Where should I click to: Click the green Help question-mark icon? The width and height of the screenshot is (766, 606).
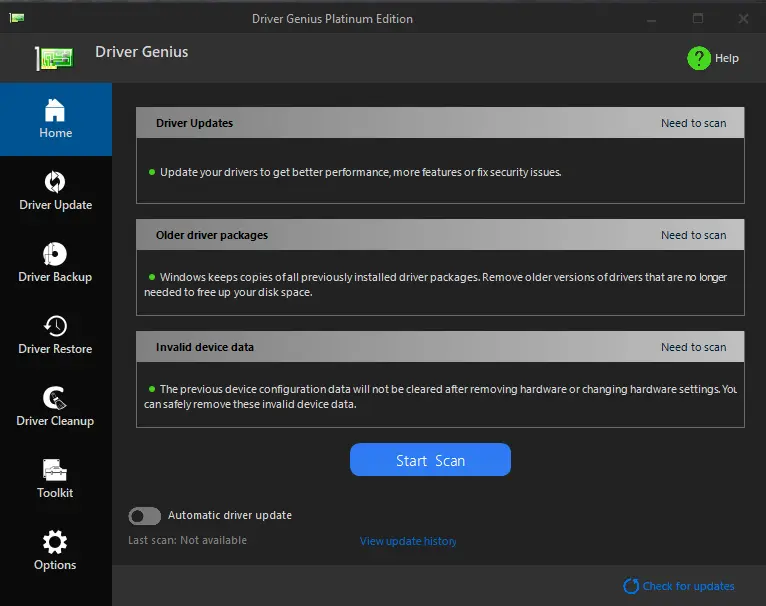[x=699, y=58]
